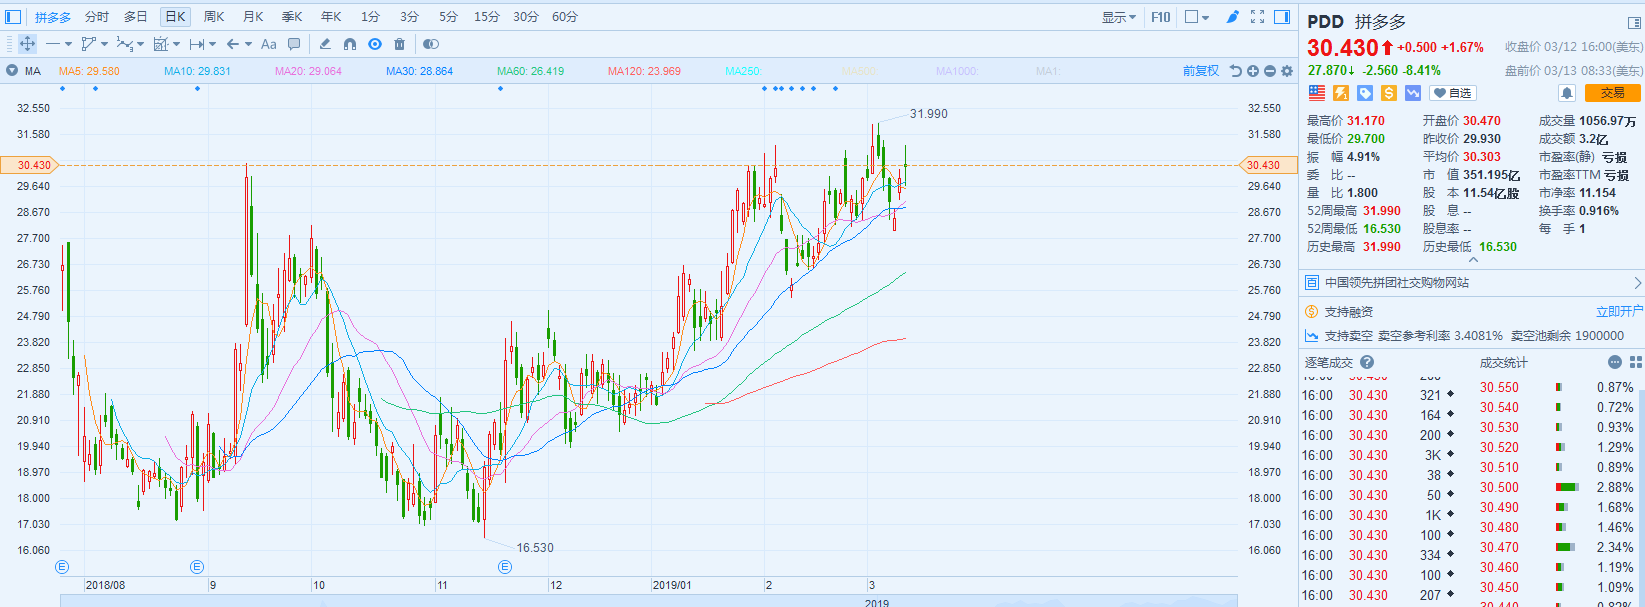Click the undo reset chart icon
Viewport: 1645px width, 607px height.
pyautogui.click(x=1236, y=71)
